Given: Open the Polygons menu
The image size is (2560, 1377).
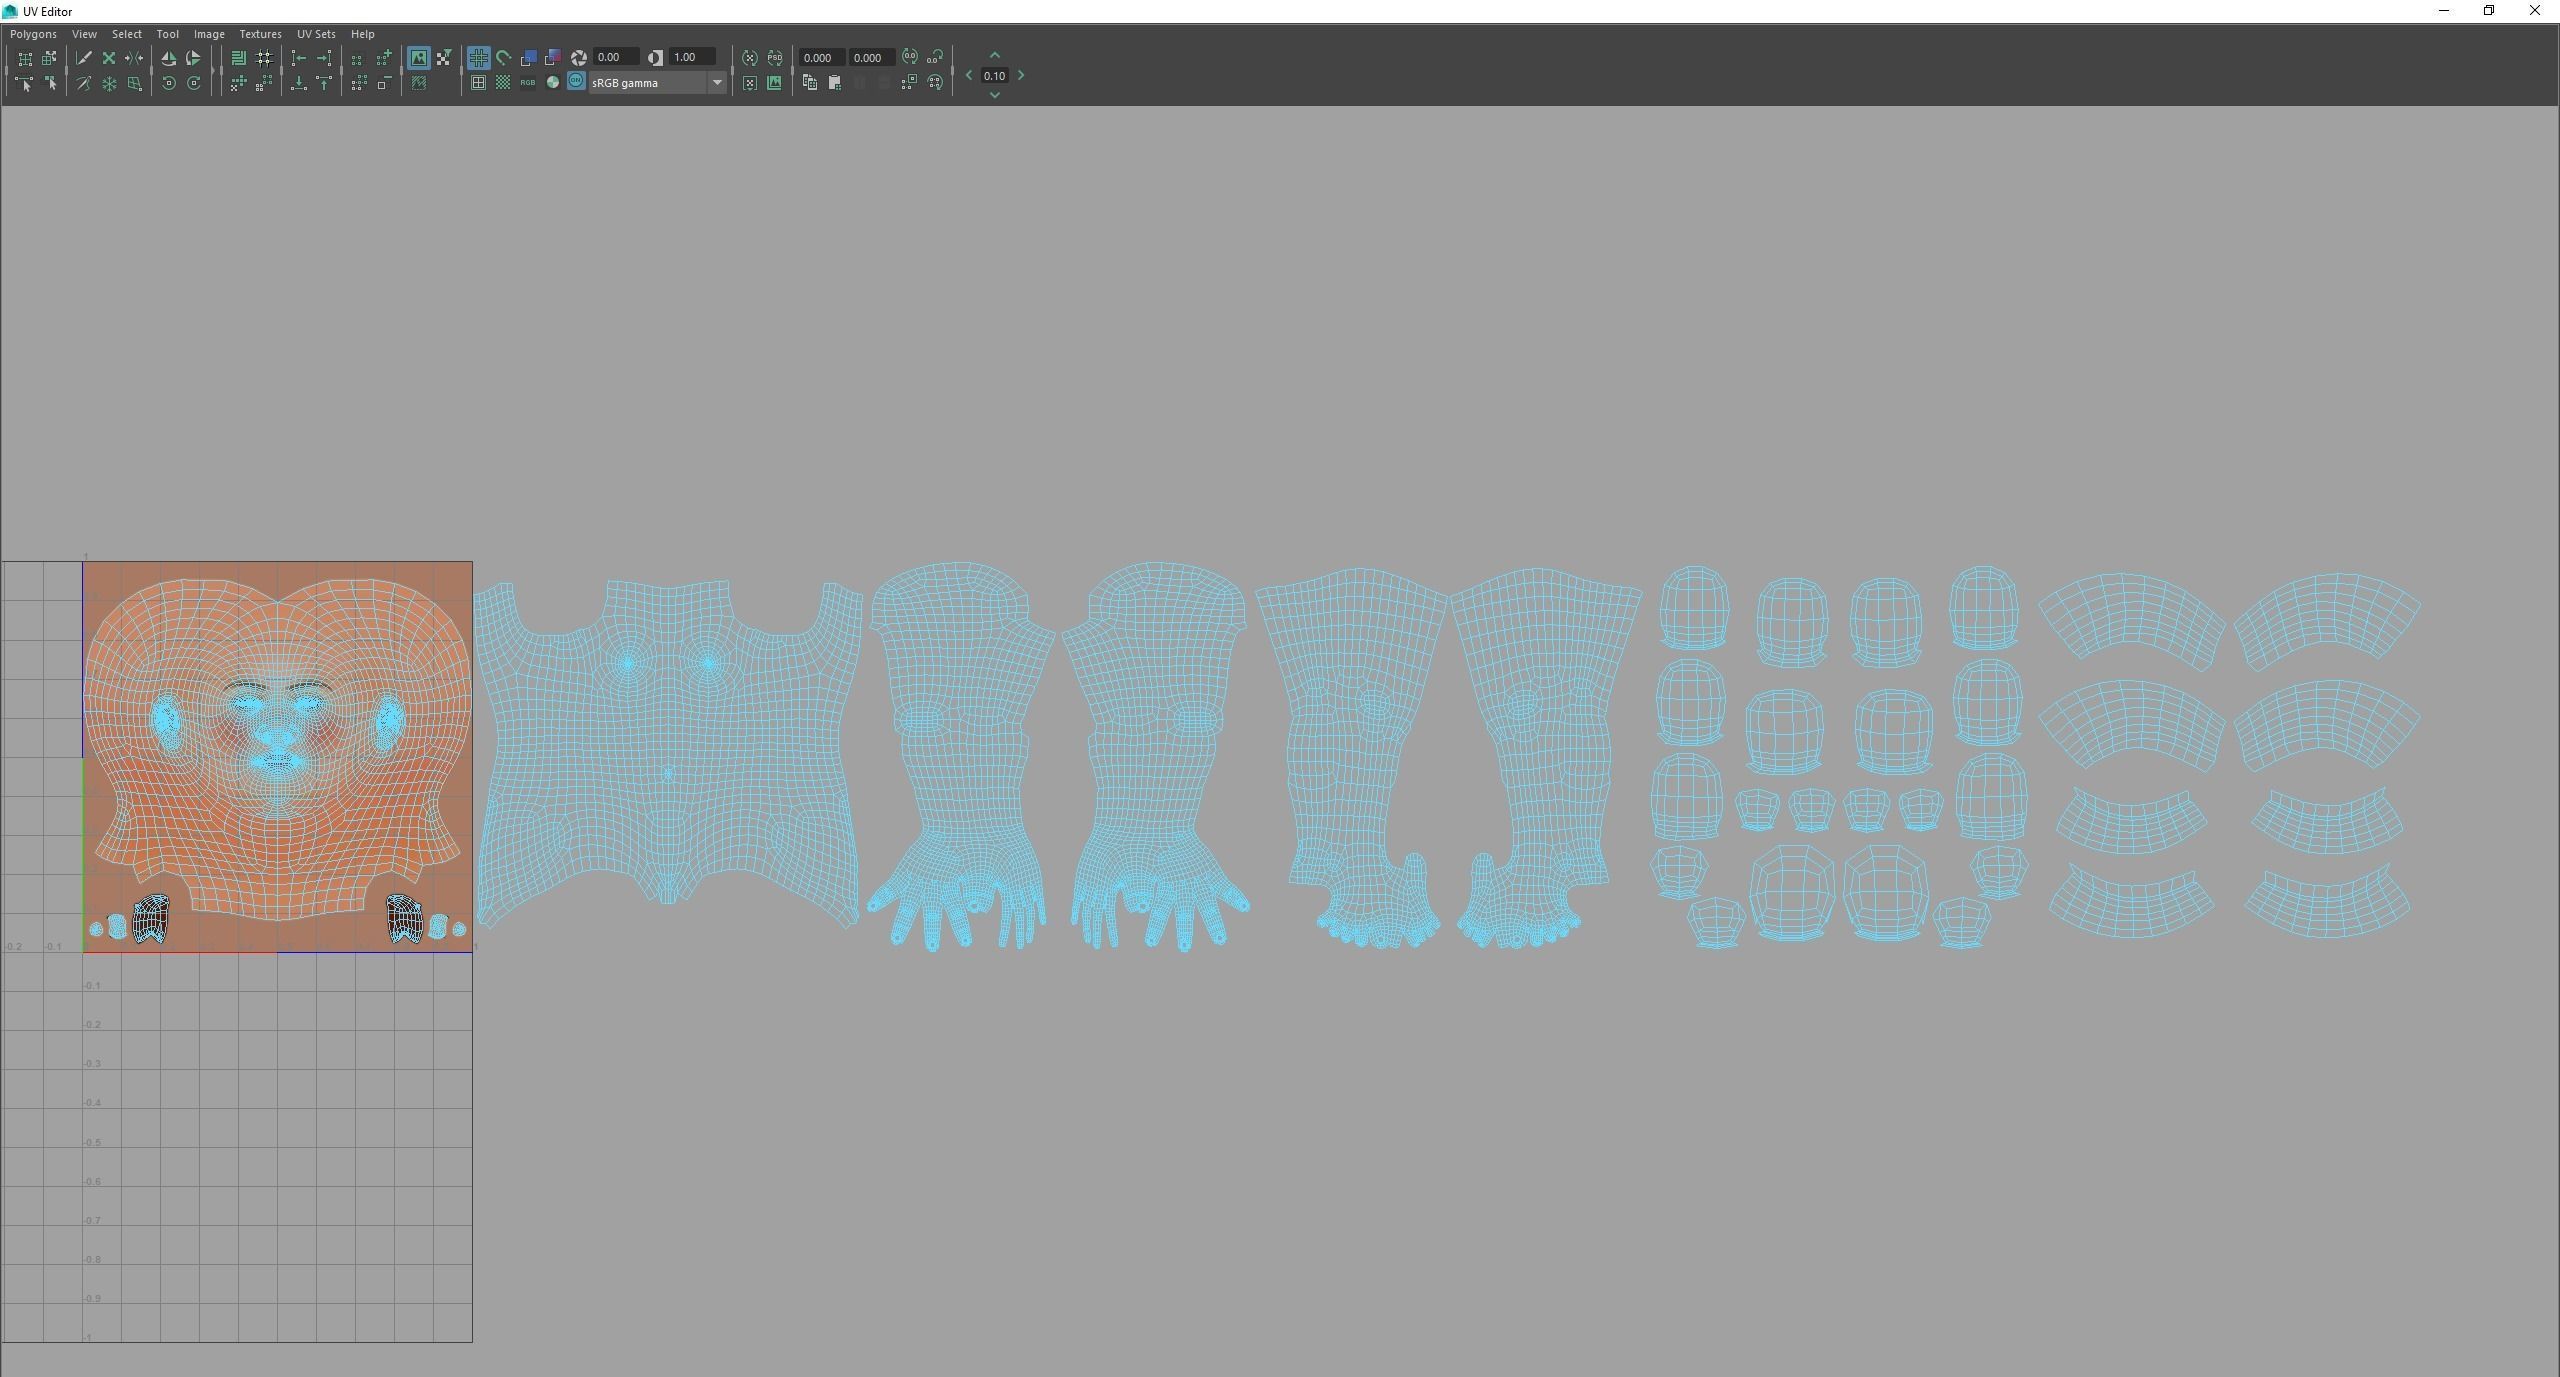Looking at the screenshot, I should [33, 34].
